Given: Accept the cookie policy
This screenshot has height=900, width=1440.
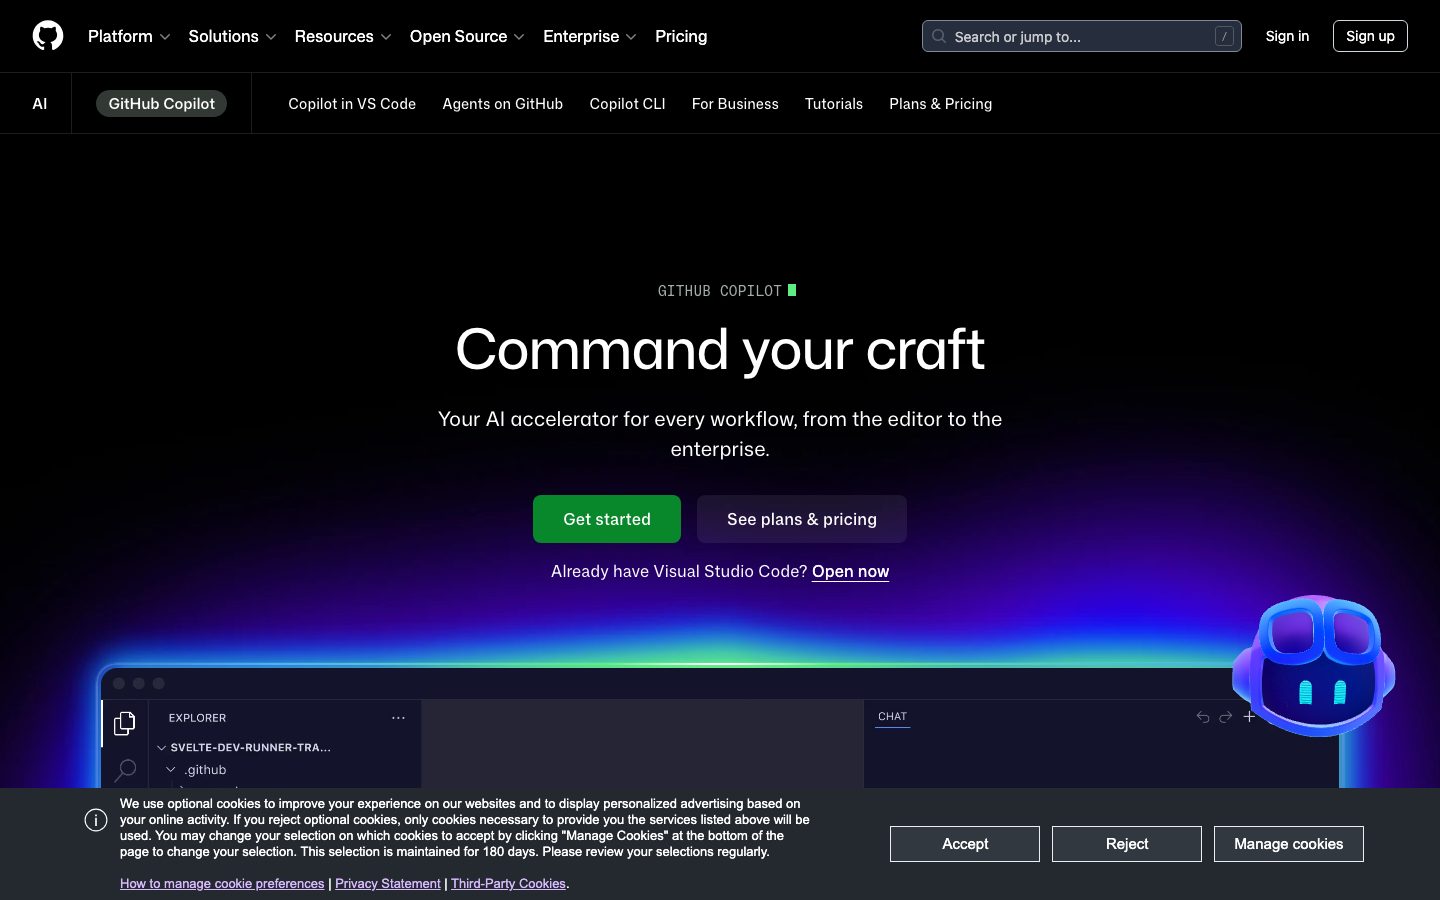Looking at the screenshot, I should click(964, 843).
